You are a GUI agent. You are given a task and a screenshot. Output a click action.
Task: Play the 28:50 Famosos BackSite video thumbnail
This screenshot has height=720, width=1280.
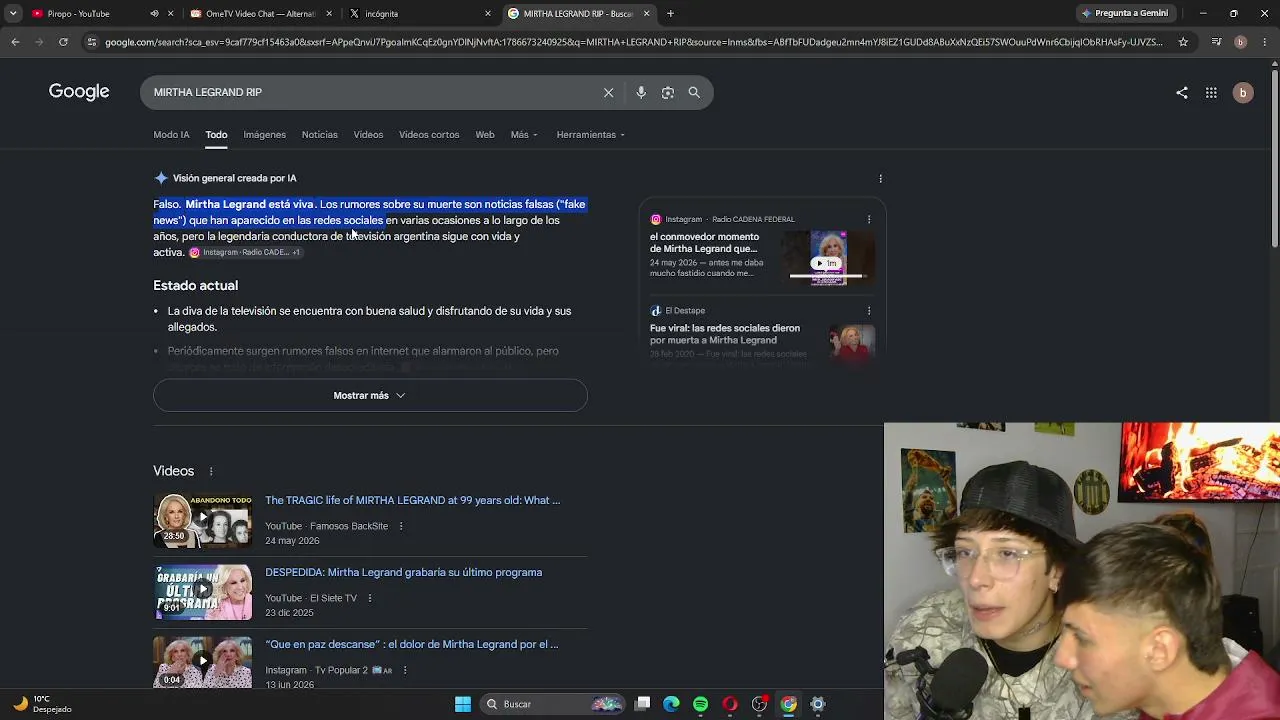click(203, 519)
